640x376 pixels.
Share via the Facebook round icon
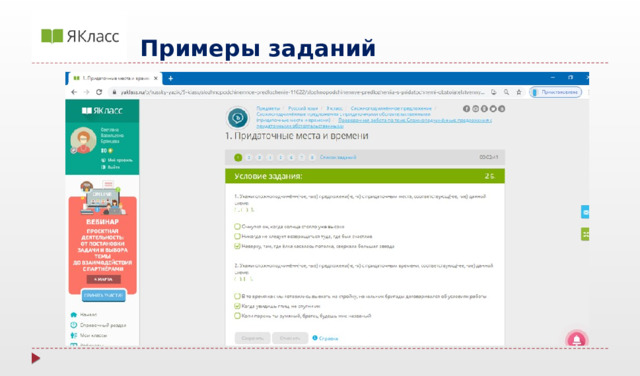(467, 109)
